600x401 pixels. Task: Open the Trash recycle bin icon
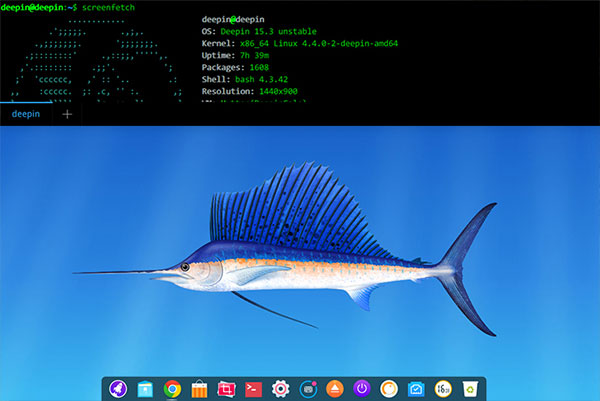[470, 389]
